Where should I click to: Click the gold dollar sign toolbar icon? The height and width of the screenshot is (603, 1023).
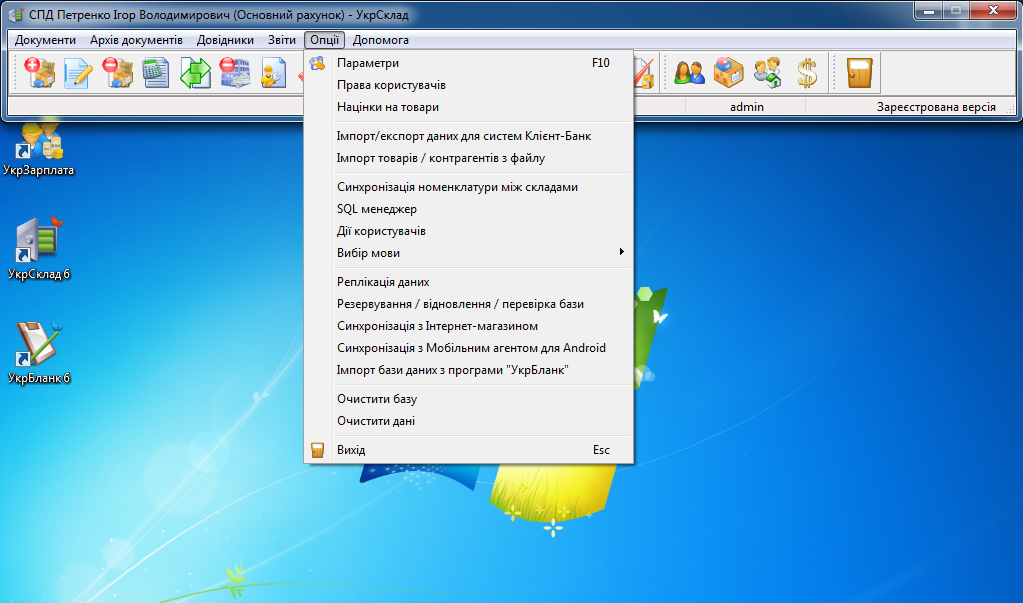click(807, 73)
